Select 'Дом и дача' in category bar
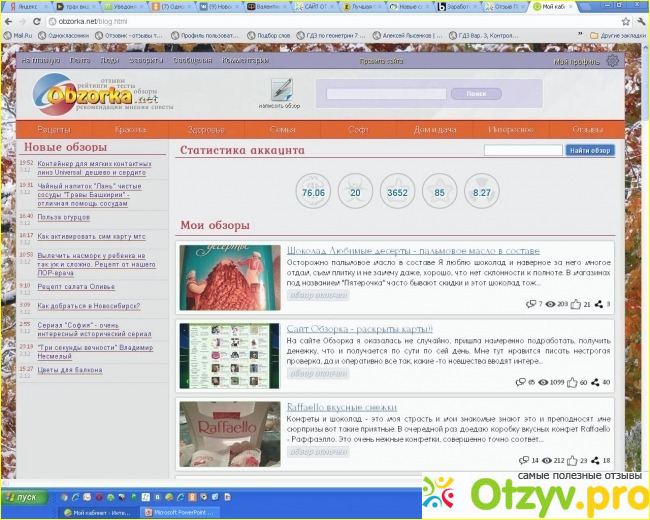Screen dimensions: 650x520 pyautogui.click(x=434, y=130)
